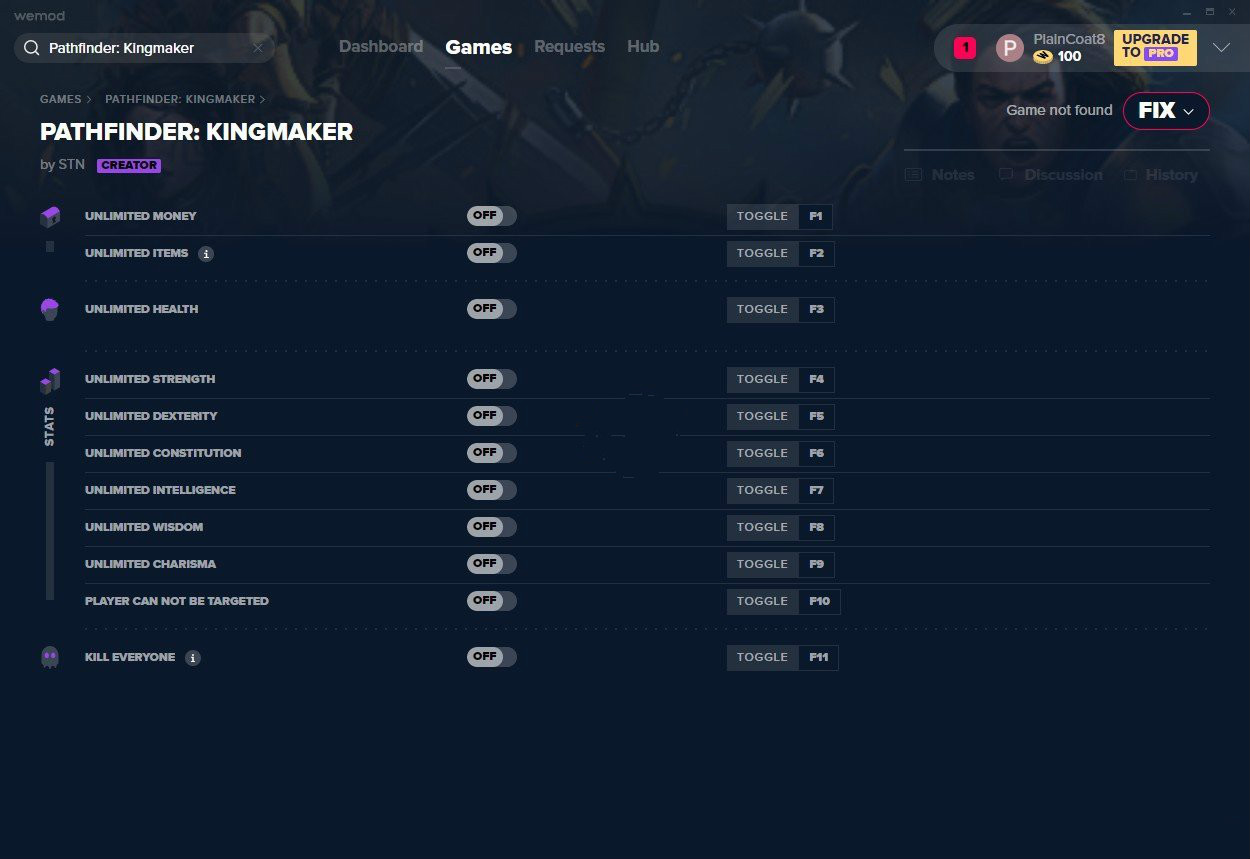1250x859 pixels.
Task: Click the PlainCoat8 profile avatar
Action: tap(1010, 48)
